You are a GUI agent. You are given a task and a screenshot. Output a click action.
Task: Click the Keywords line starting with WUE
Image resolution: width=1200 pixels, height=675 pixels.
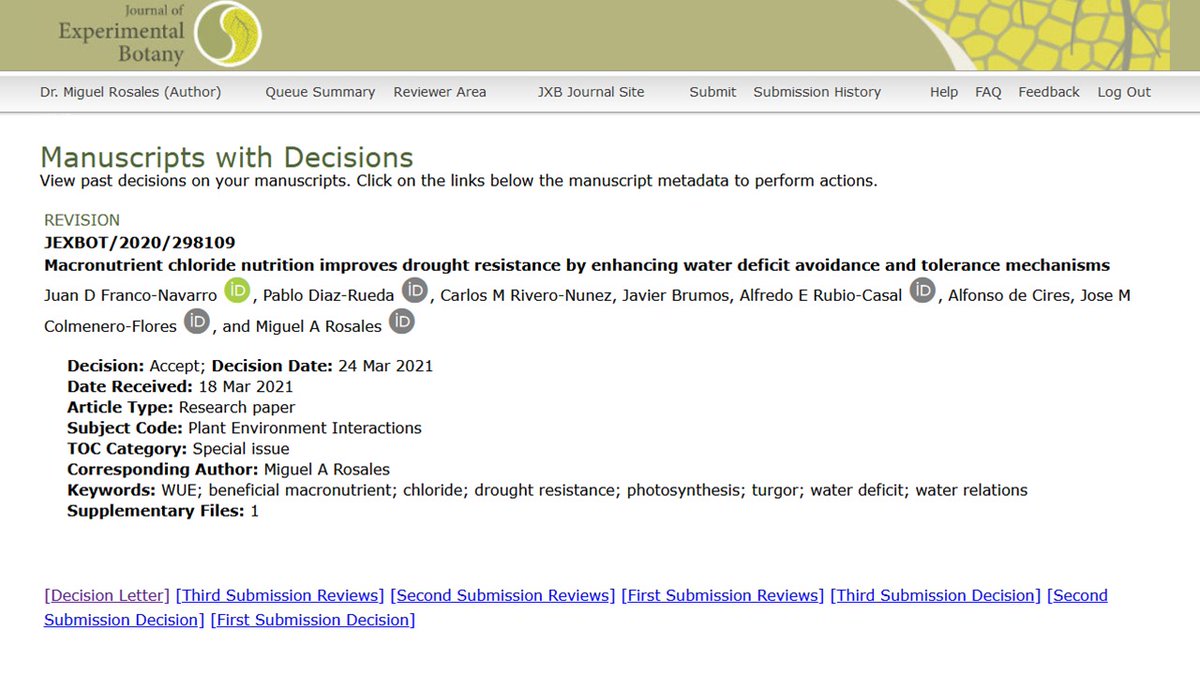click(547, 490)
